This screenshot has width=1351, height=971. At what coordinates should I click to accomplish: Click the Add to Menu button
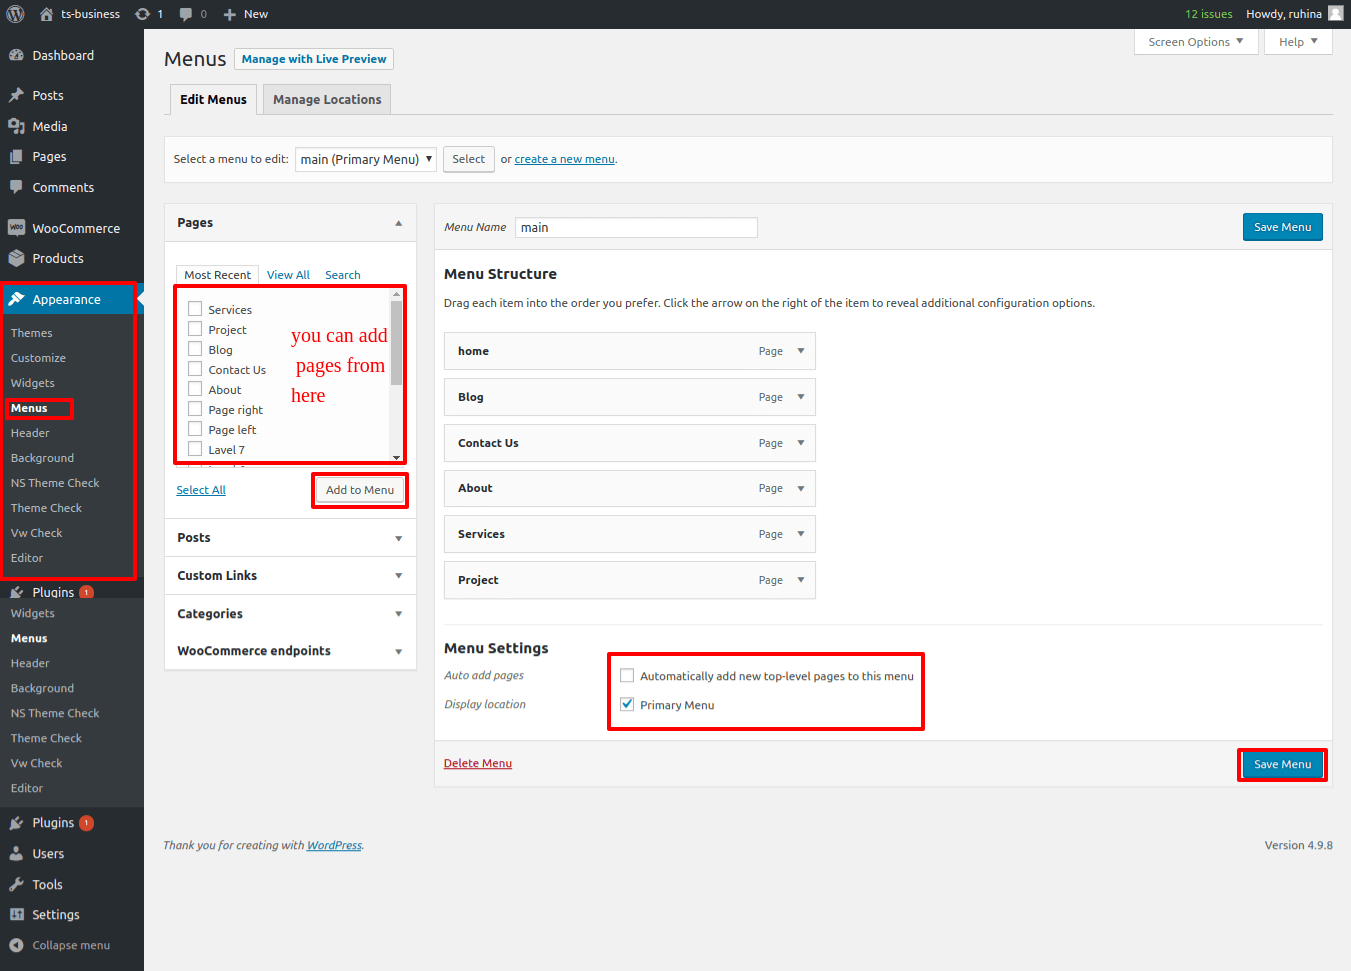click(x=360, y=490)
